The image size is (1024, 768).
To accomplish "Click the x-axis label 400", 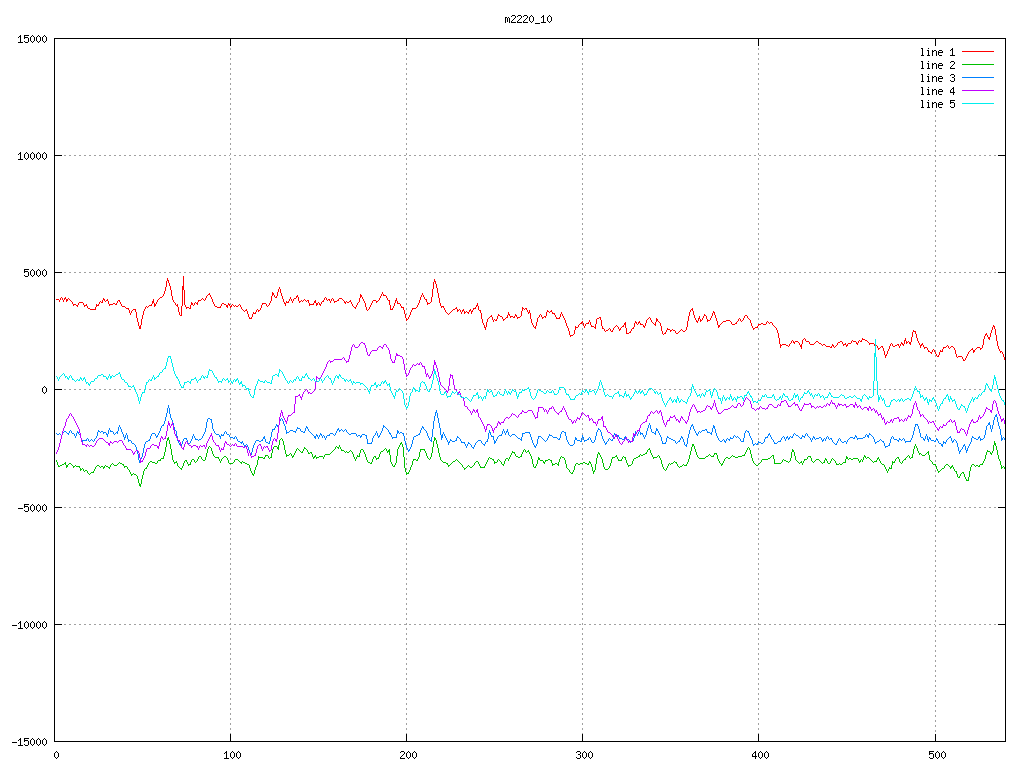I will [x=761, y=756].
